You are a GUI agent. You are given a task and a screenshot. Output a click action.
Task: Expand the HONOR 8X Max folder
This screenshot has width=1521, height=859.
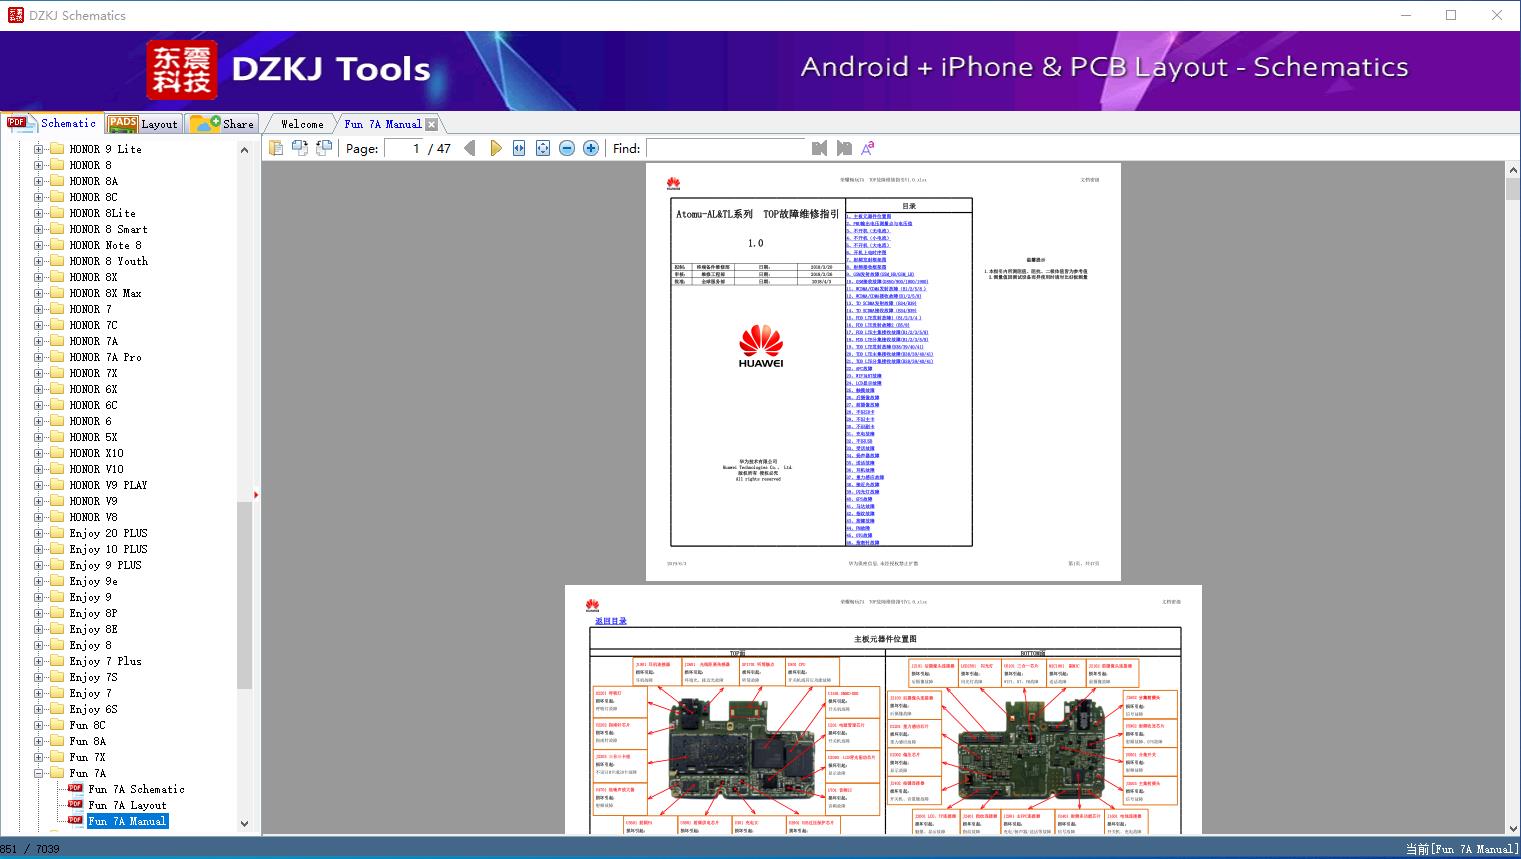(x=39, y=293)
